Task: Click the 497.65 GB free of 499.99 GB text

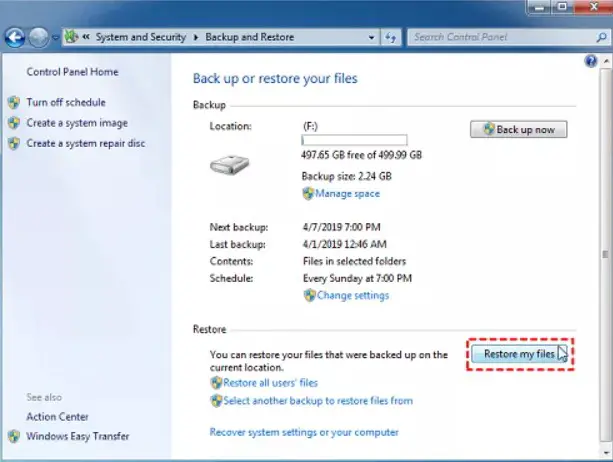Action: (361, 155)
